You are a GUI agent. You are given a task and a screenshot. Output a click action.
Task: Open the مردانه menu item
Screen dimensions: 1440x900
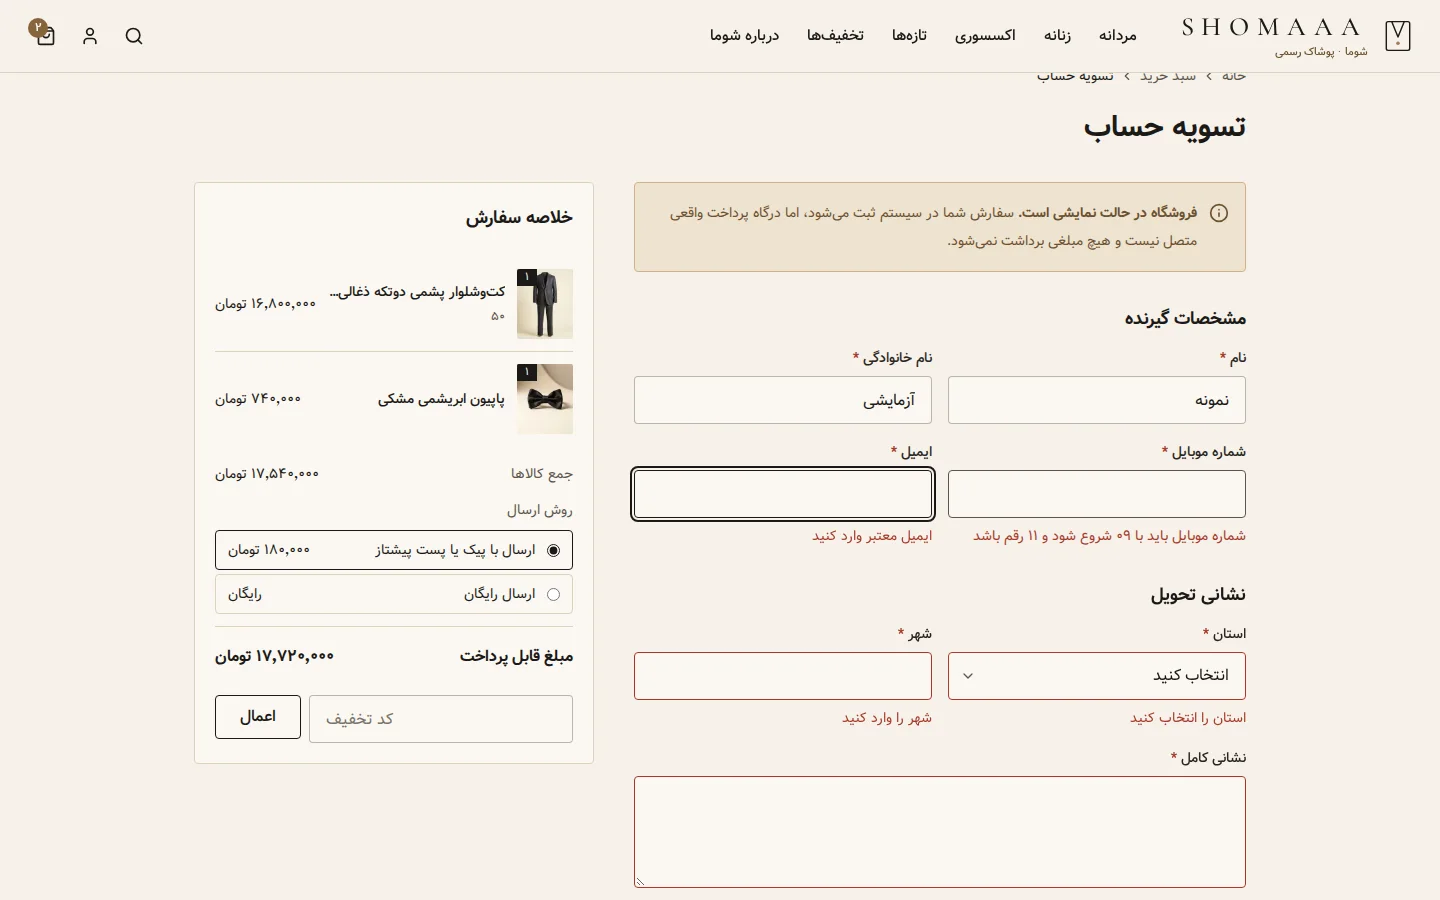point(1117,36)
